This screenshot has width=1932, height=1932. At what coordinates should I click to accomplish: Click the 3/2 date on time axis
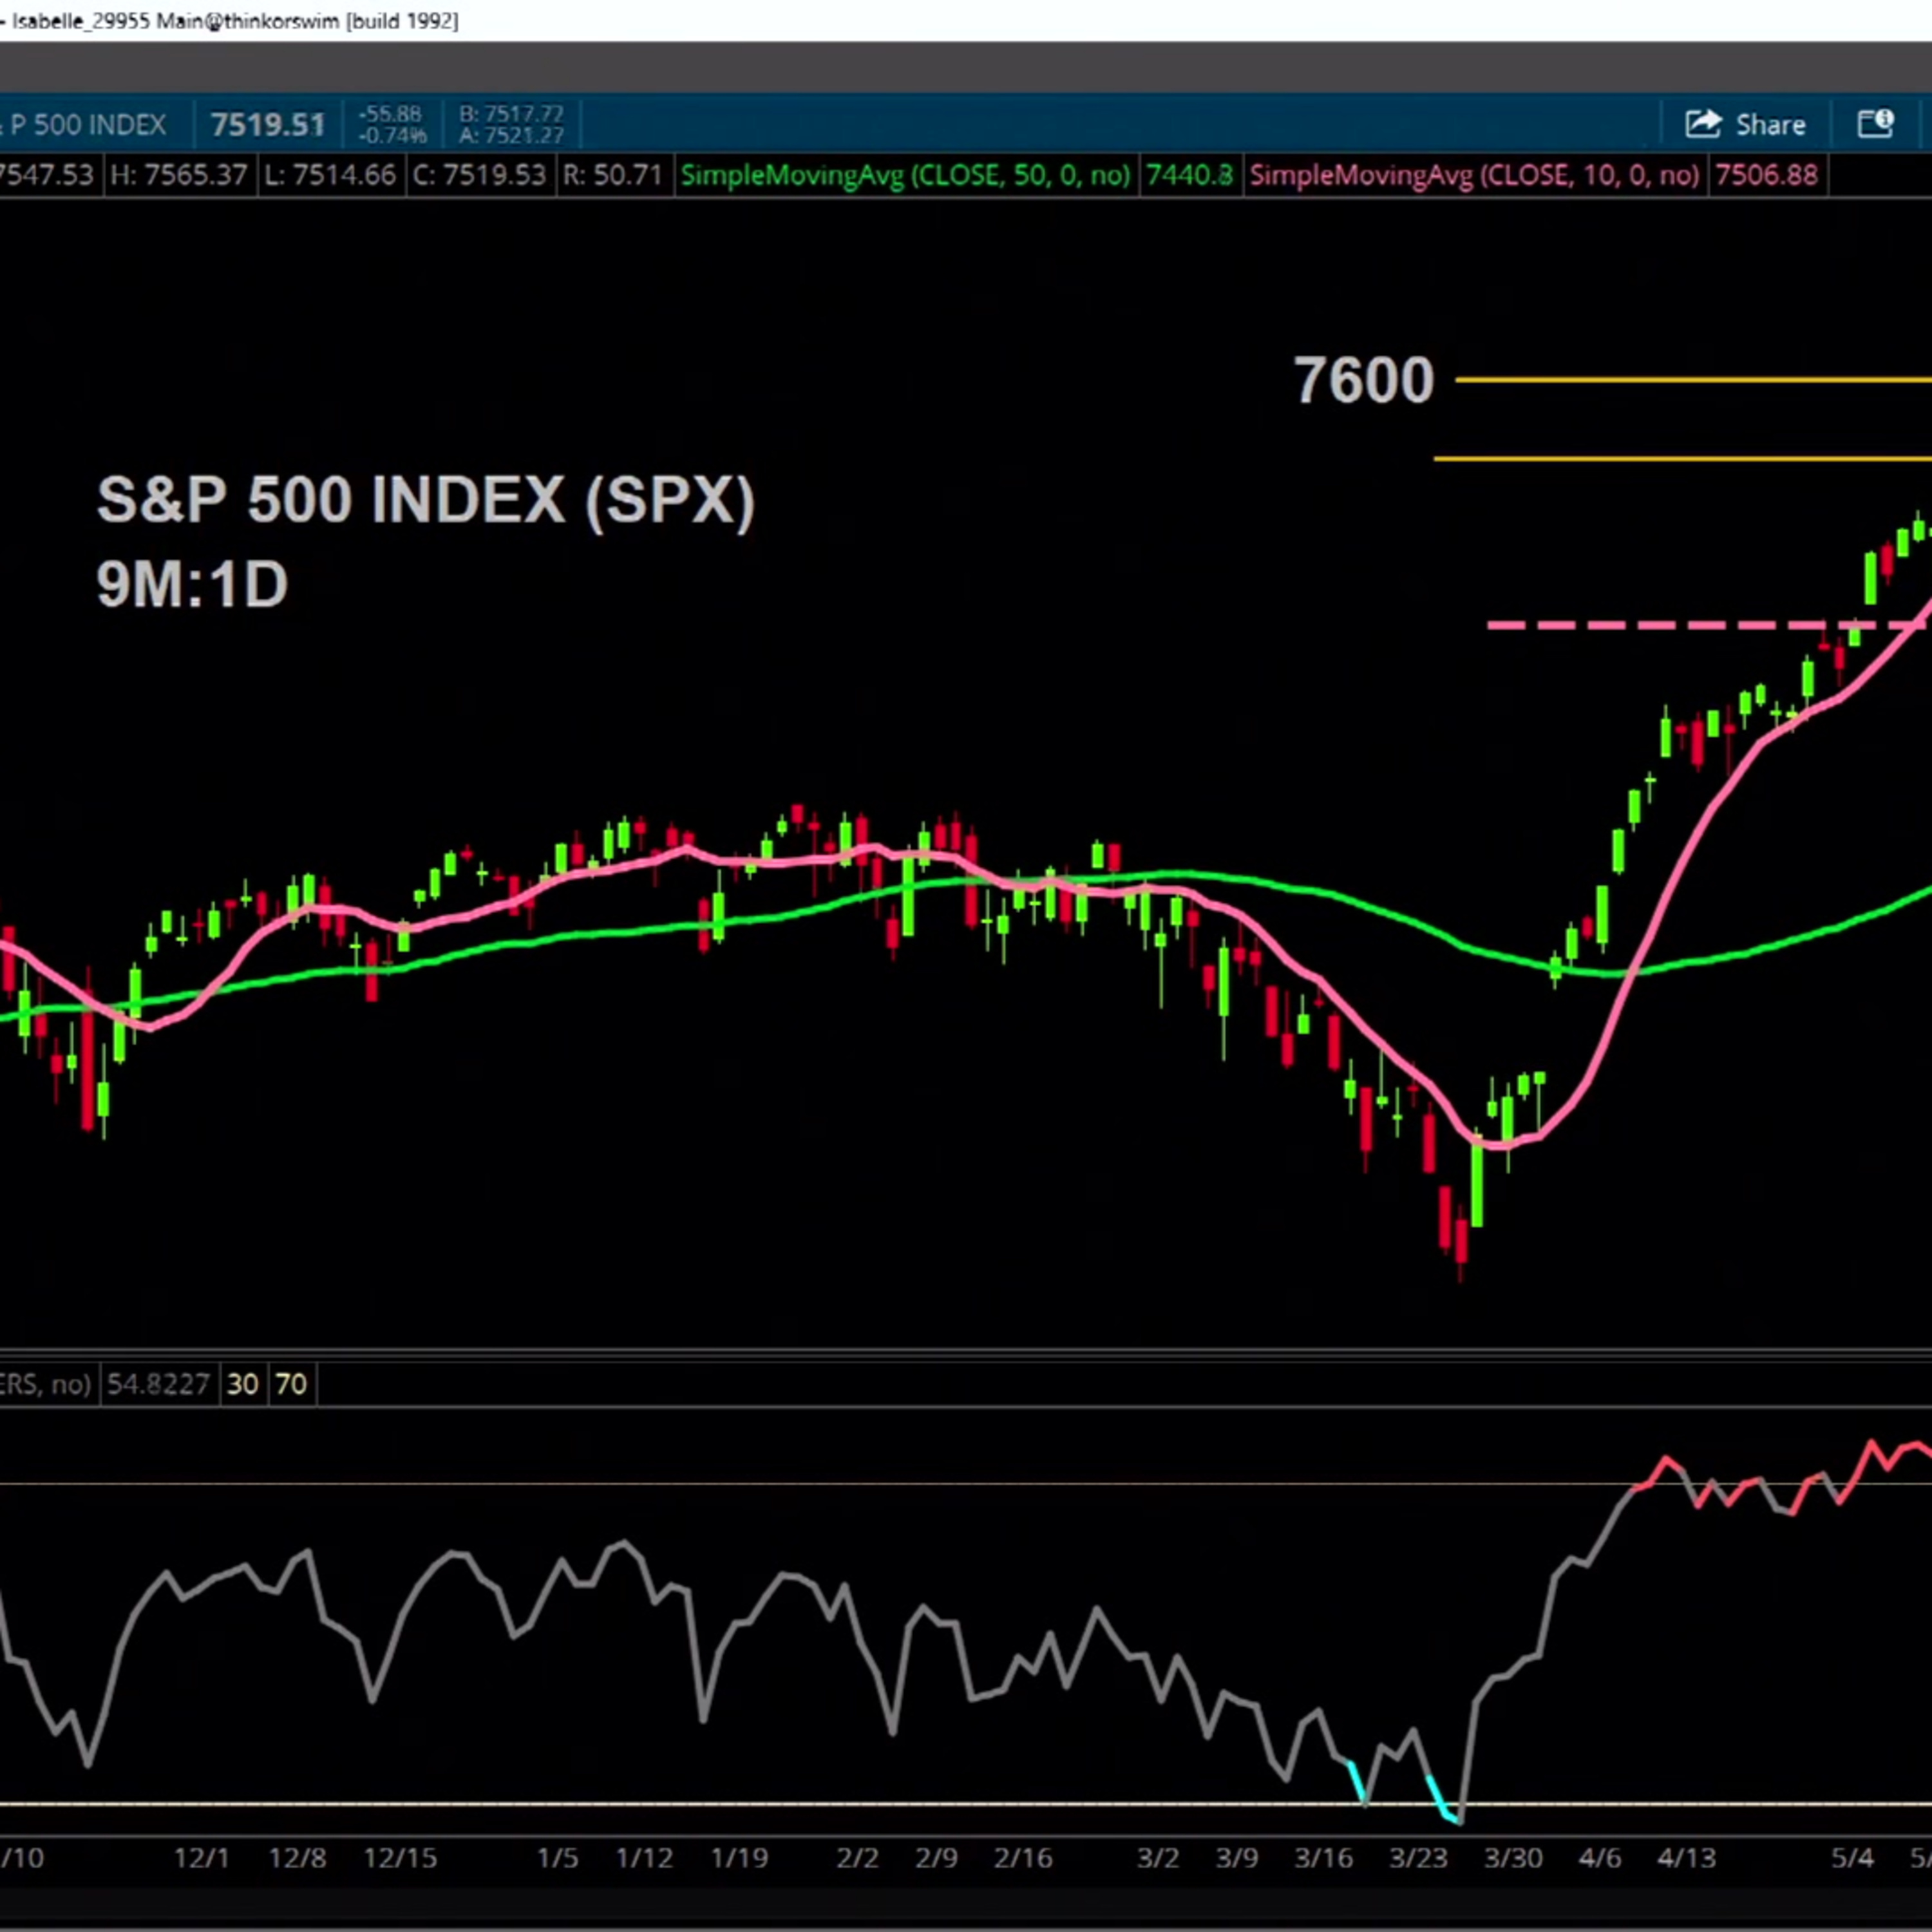pos(1158,1858)
